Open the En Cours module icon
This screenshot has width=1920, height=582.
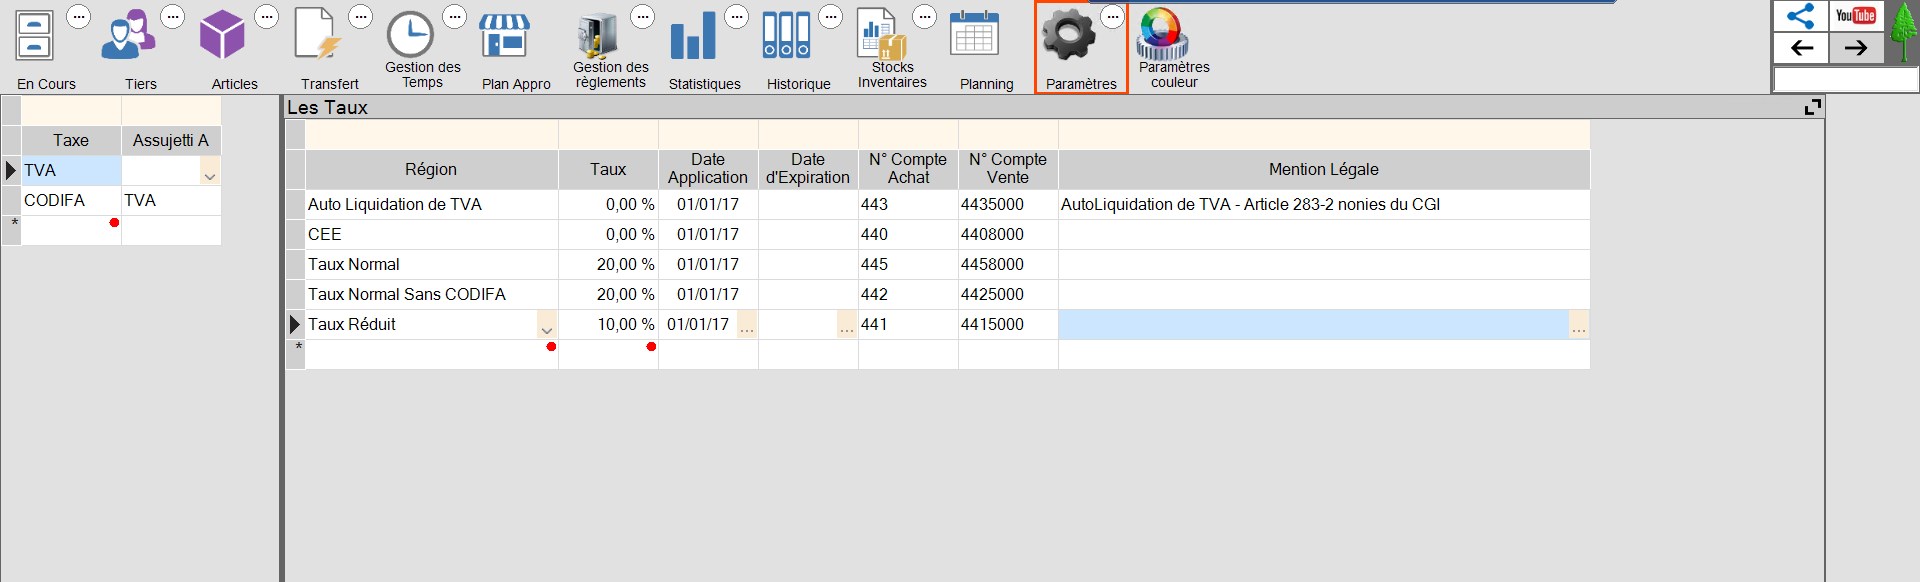pos(34,36)
